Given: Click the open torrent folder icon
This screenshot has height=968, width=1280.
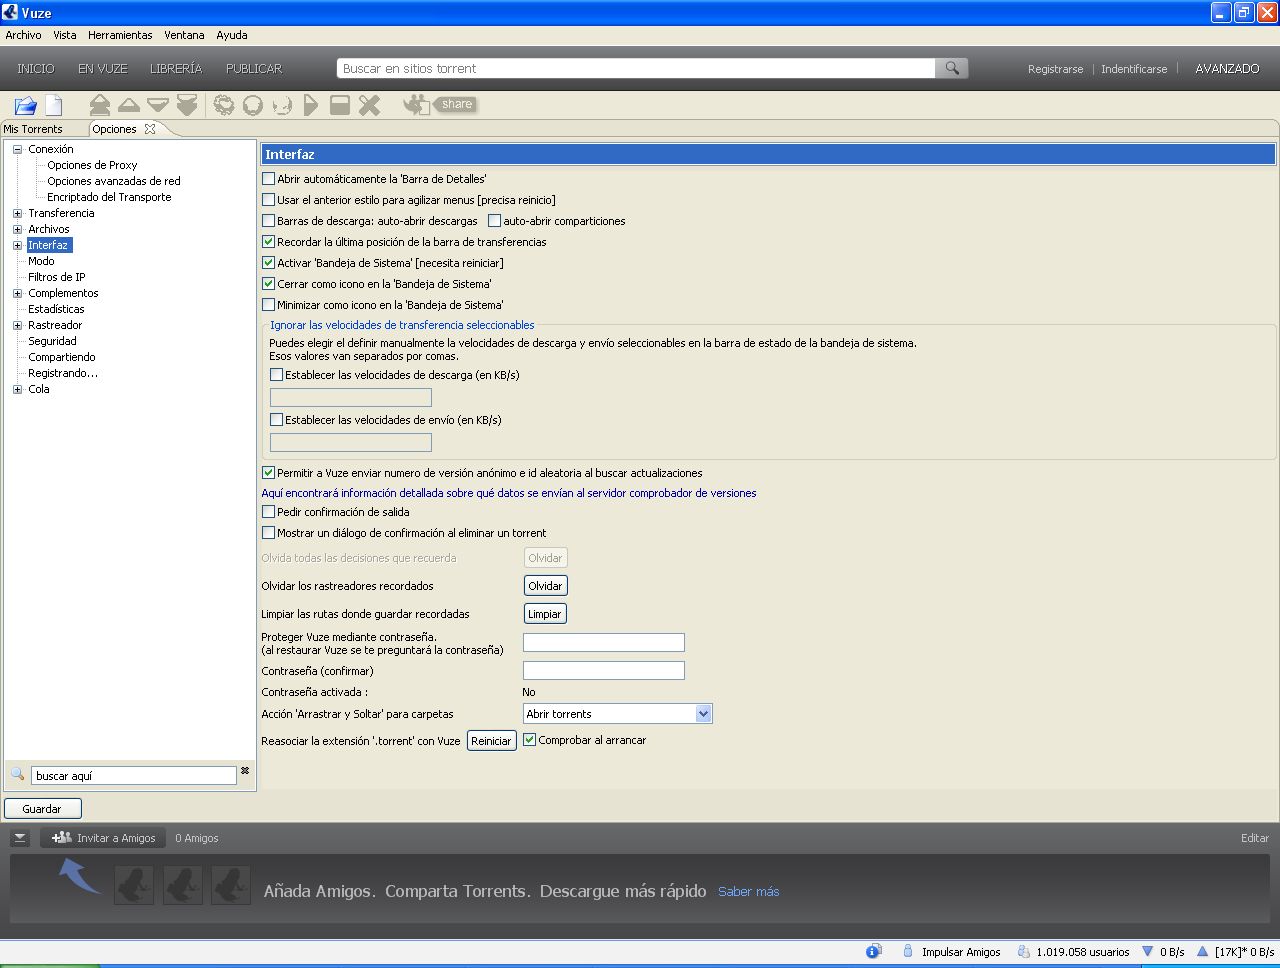Looking at the screenshot, I should (x=25, y=105).
